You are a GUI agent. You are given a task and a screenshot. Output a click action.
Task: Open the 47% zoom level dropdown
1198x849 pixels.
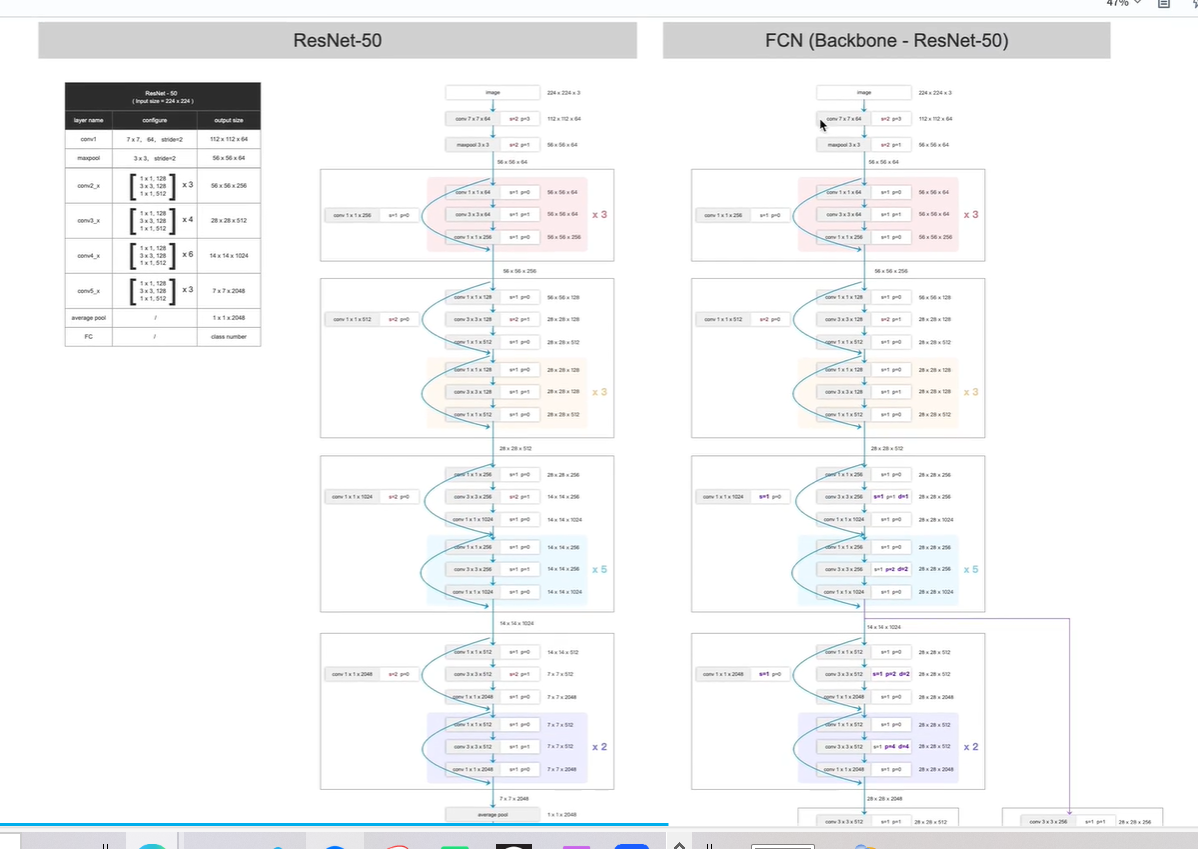coord(1123,3)
